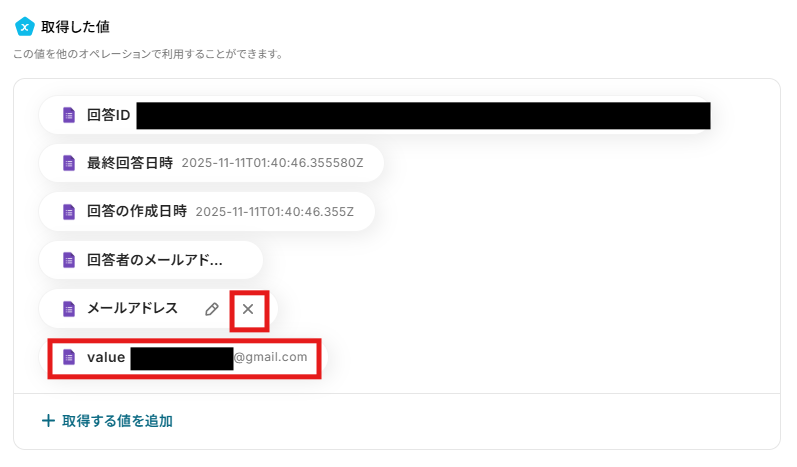Remove メールアドレス using the X button
The image size is (797, 467).
pos(248,309)
